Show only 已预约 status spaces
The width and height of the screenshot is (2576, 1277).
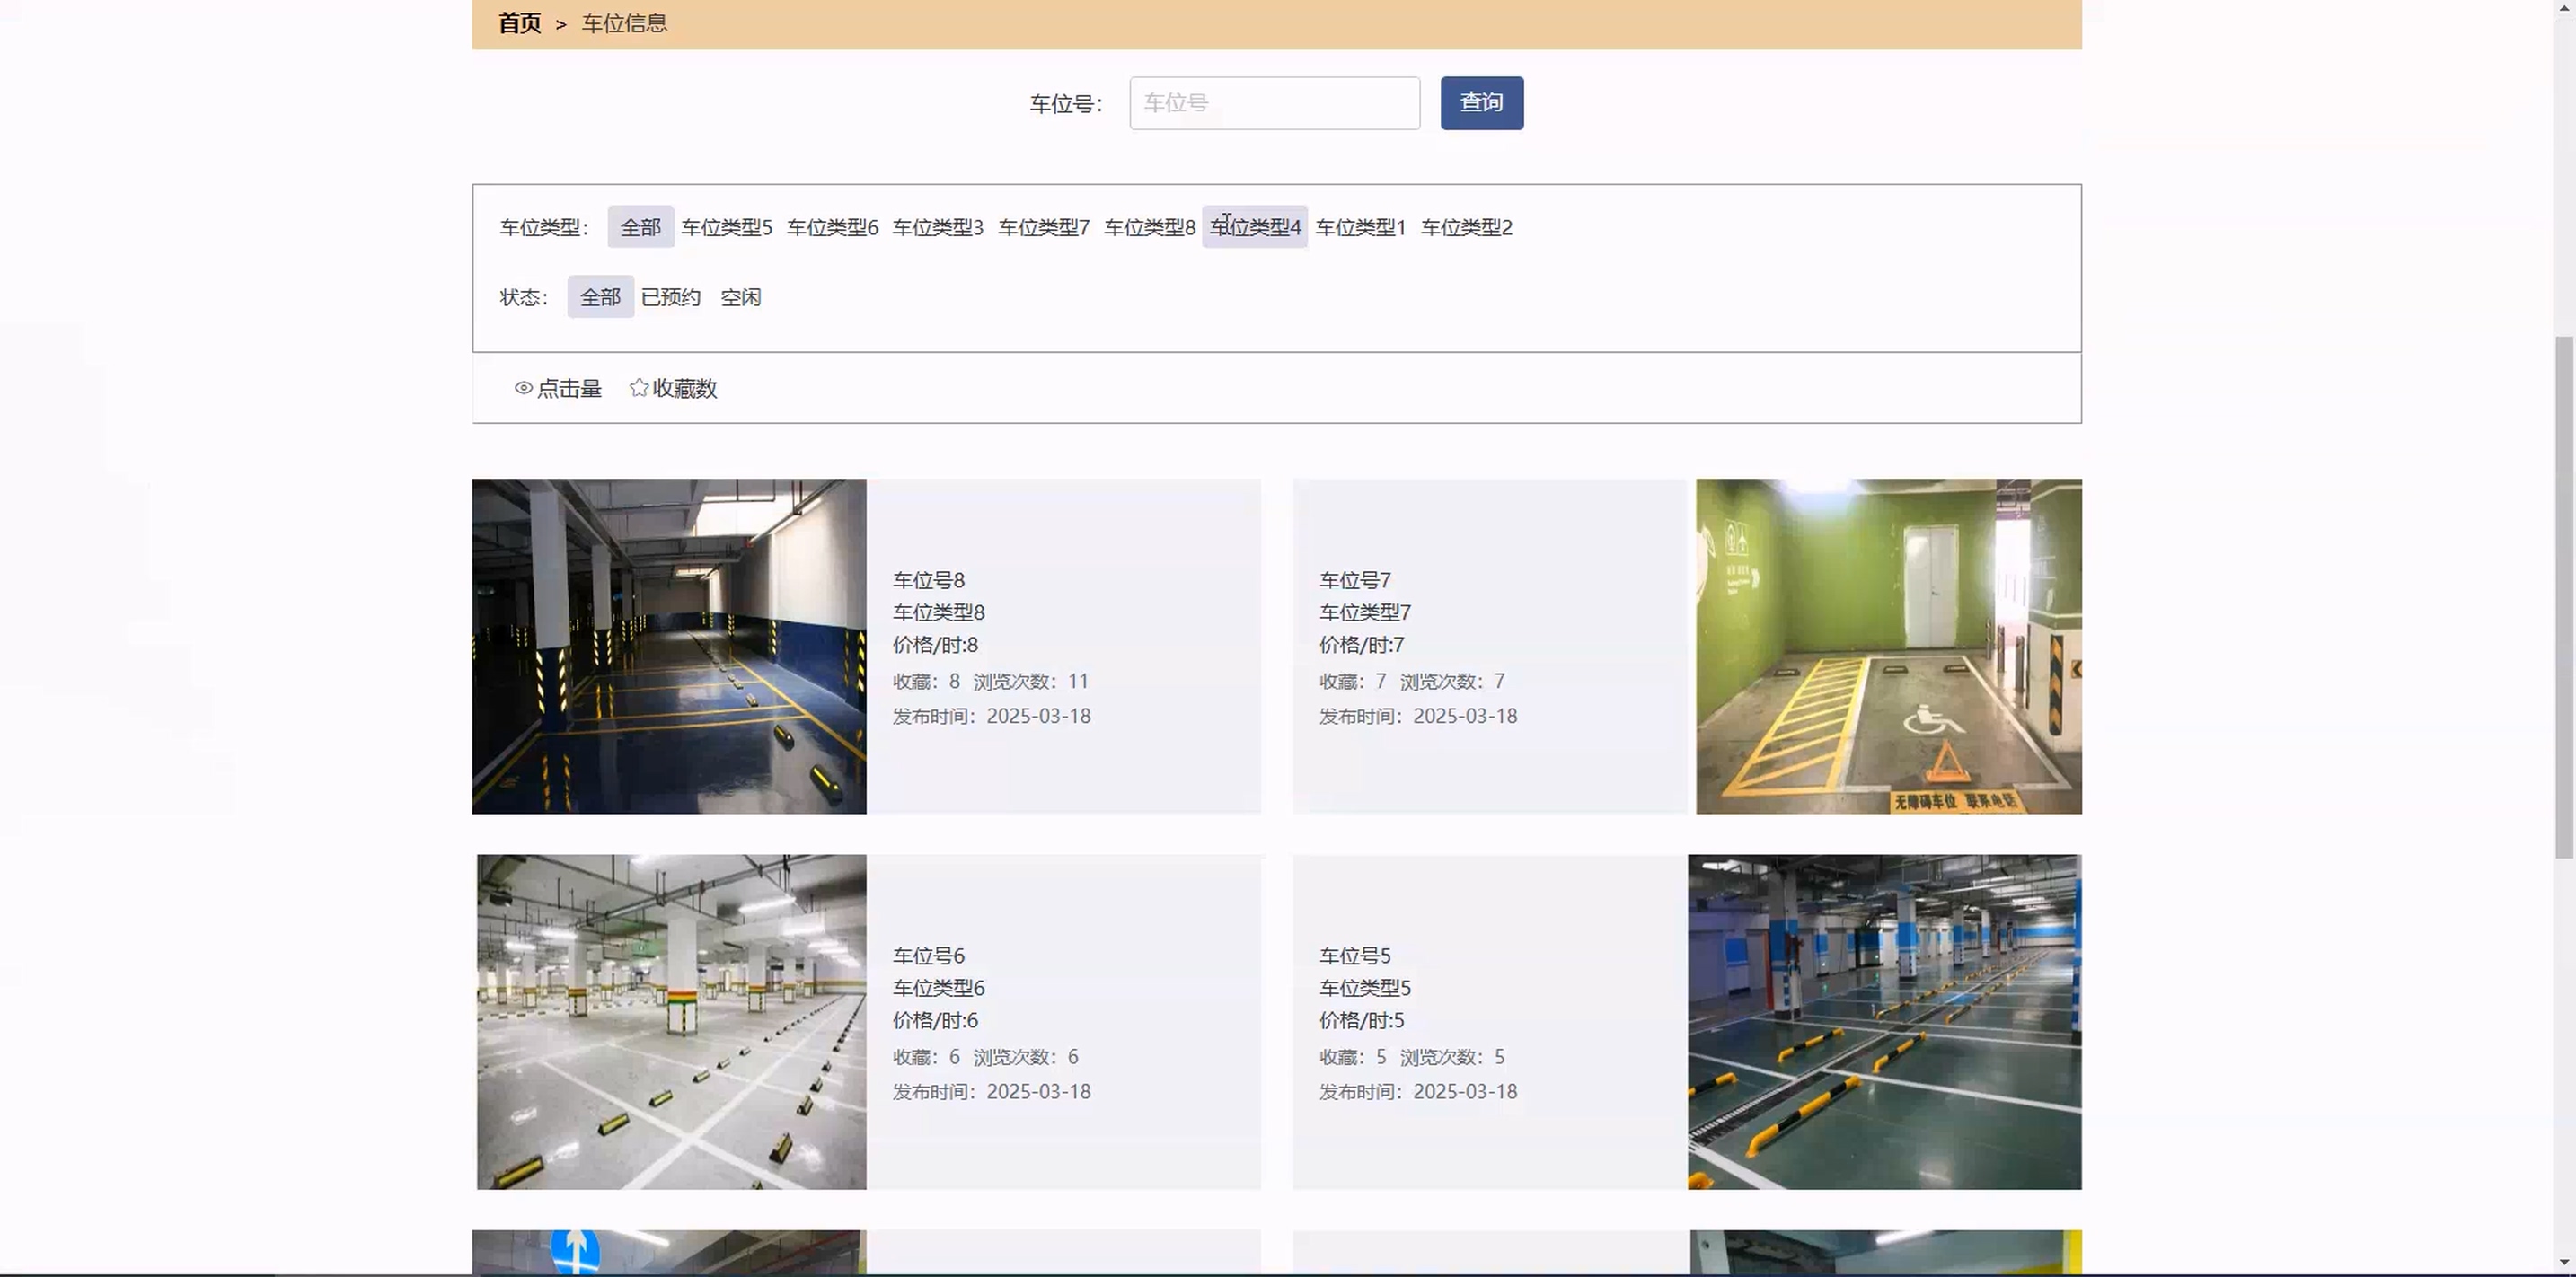coord(670,297)
